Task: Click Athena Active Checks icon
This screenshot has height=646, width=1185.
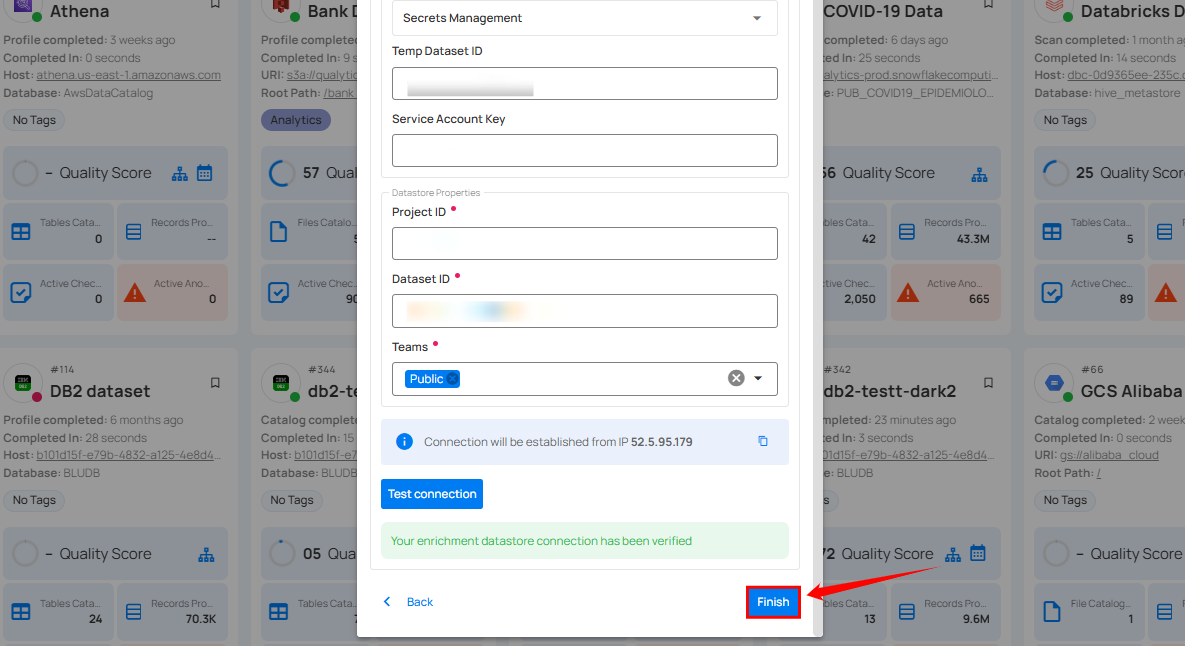Action: tap(20, 292)
